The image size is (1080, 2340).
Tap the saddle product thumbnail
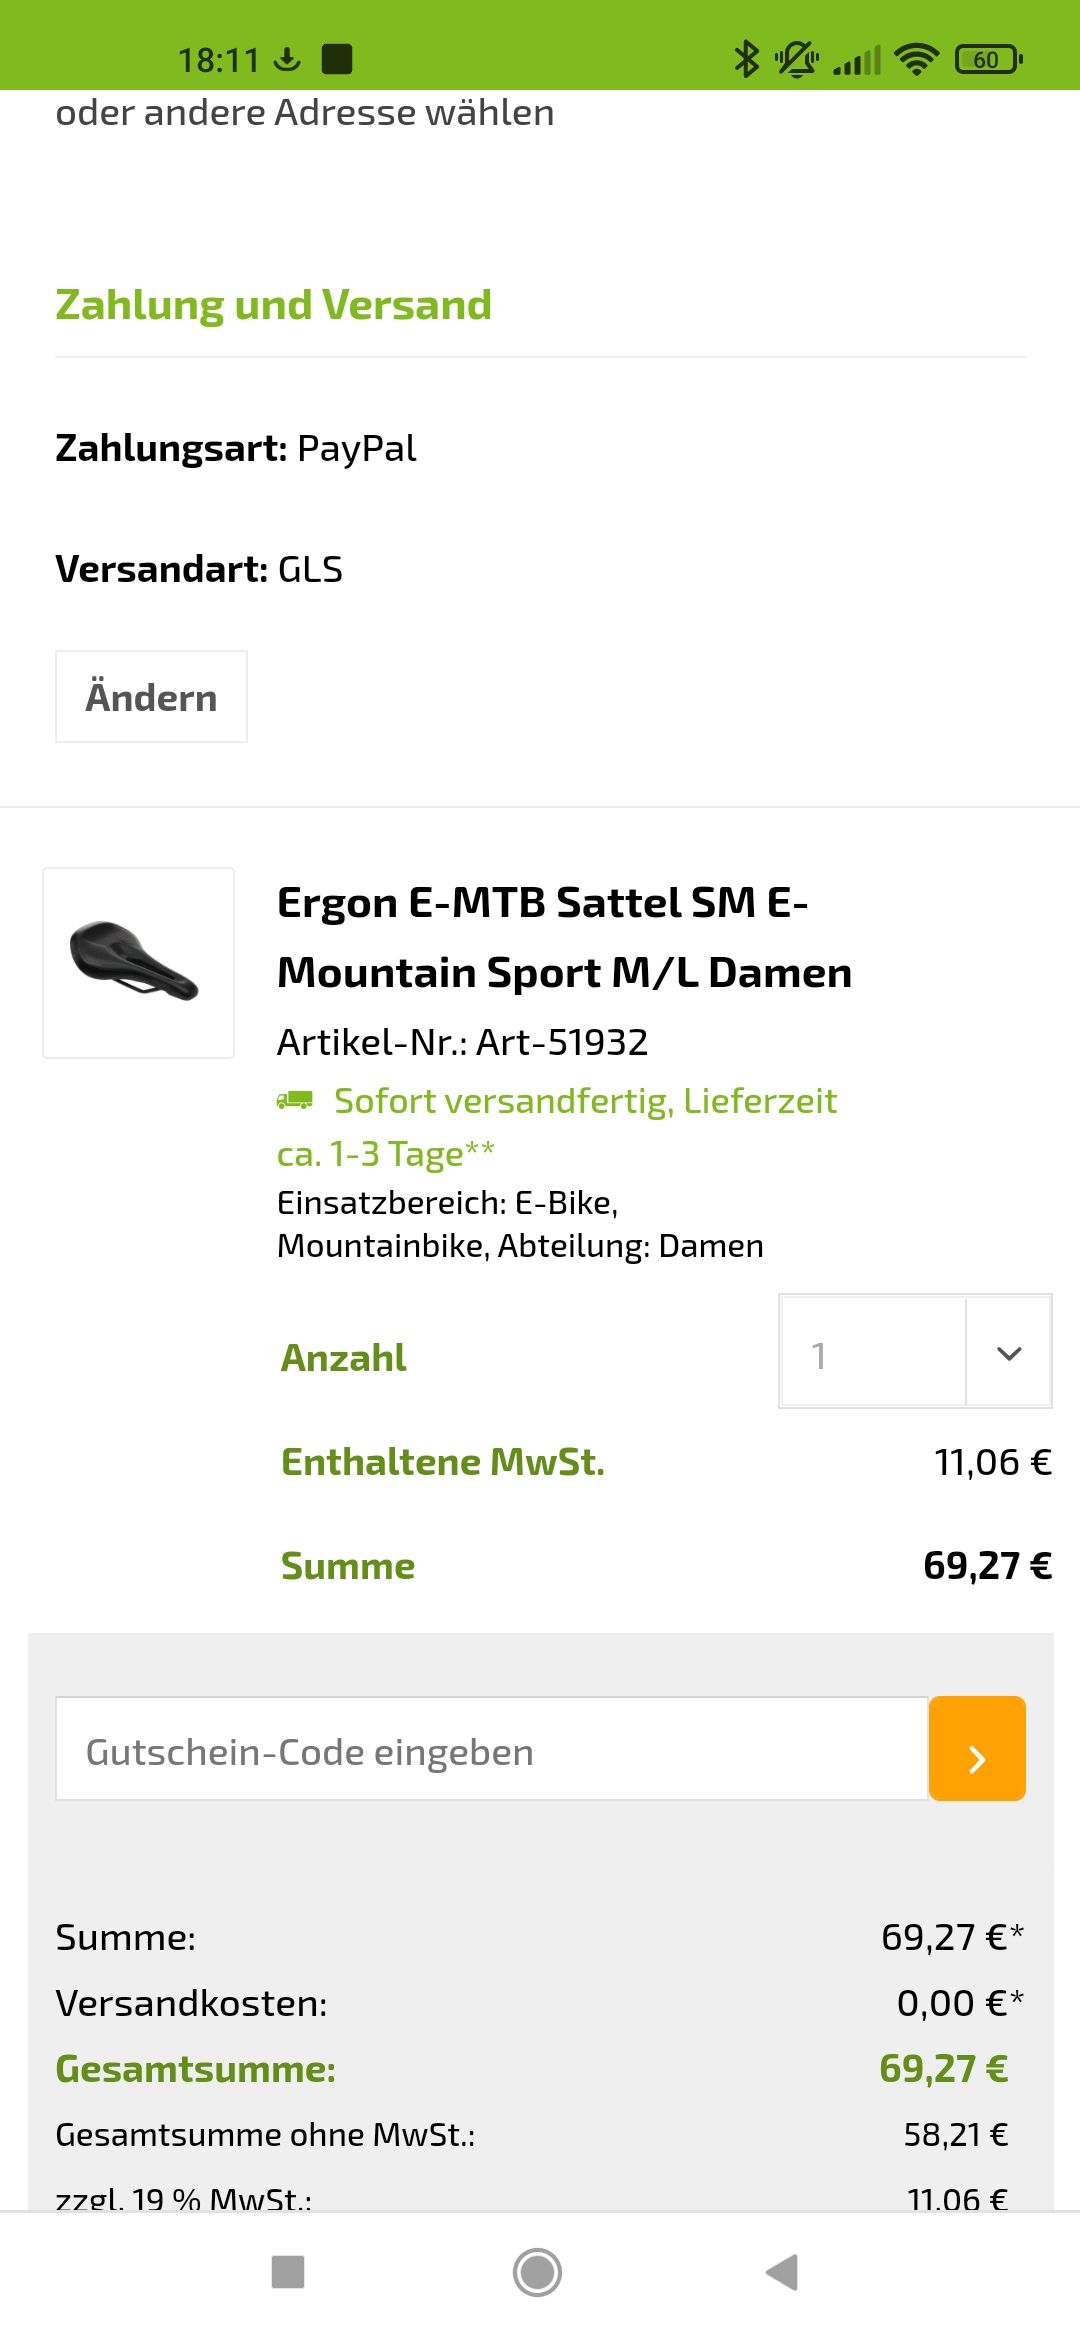point(138,963)
